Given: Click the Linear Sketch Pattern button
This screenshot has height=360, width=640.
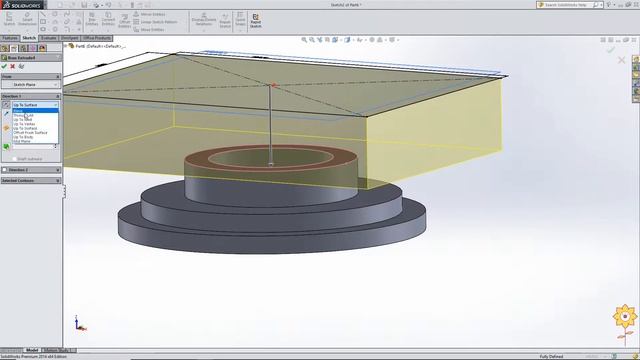Looking at the screenshot, I should 155,22.
